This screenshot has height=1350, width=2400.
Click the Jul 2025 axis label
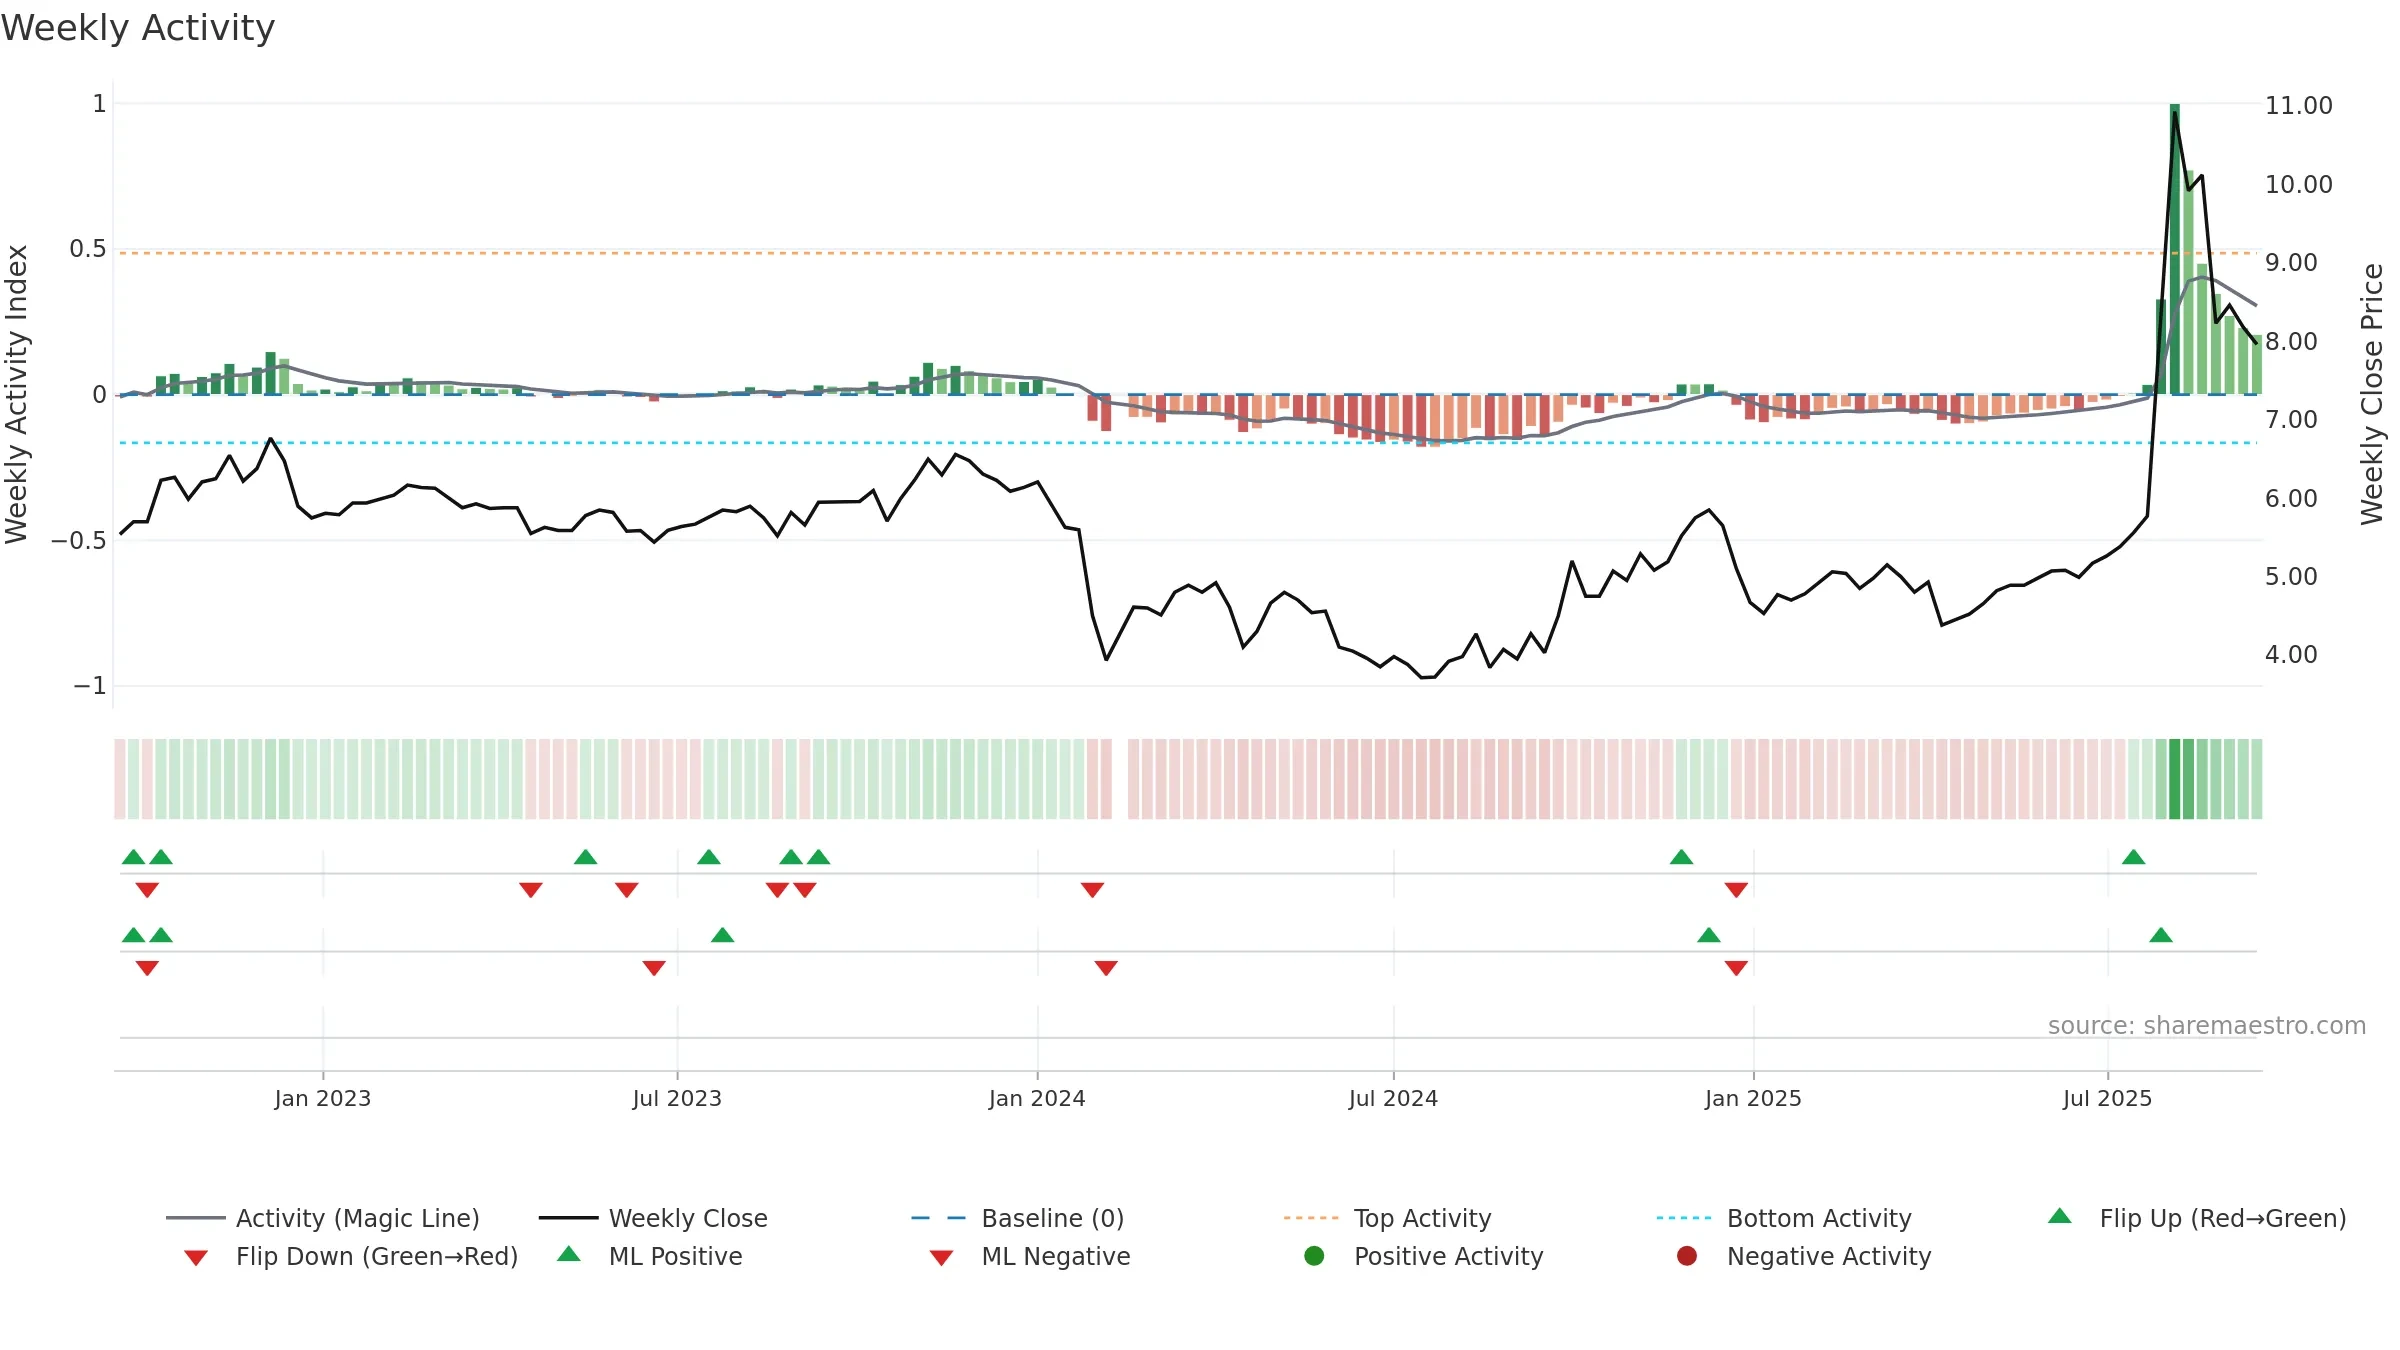click(2107, 1098)
